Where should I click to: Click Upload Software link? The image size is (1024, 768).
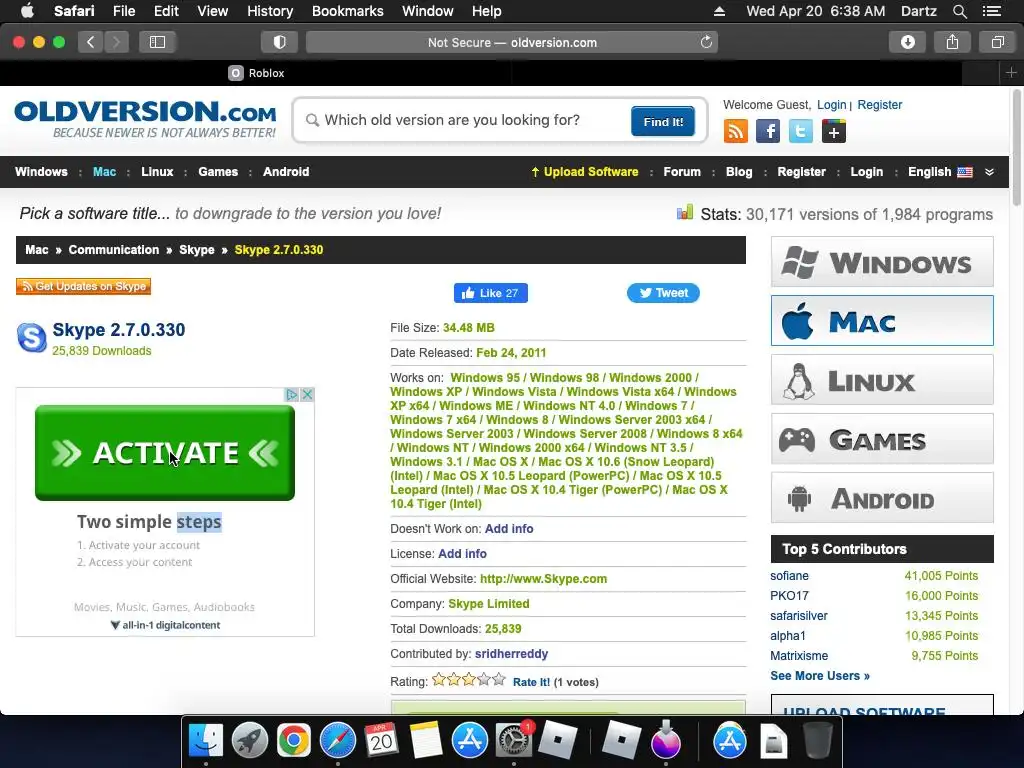585,172
